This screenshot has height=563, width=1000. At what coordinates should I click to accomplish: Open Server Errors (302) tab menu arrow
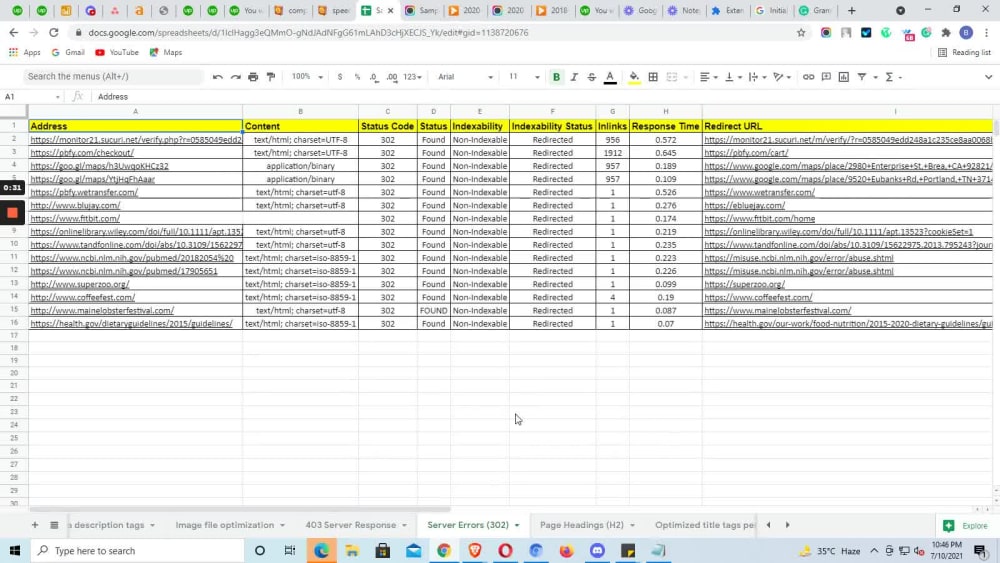tap(517, 525)
